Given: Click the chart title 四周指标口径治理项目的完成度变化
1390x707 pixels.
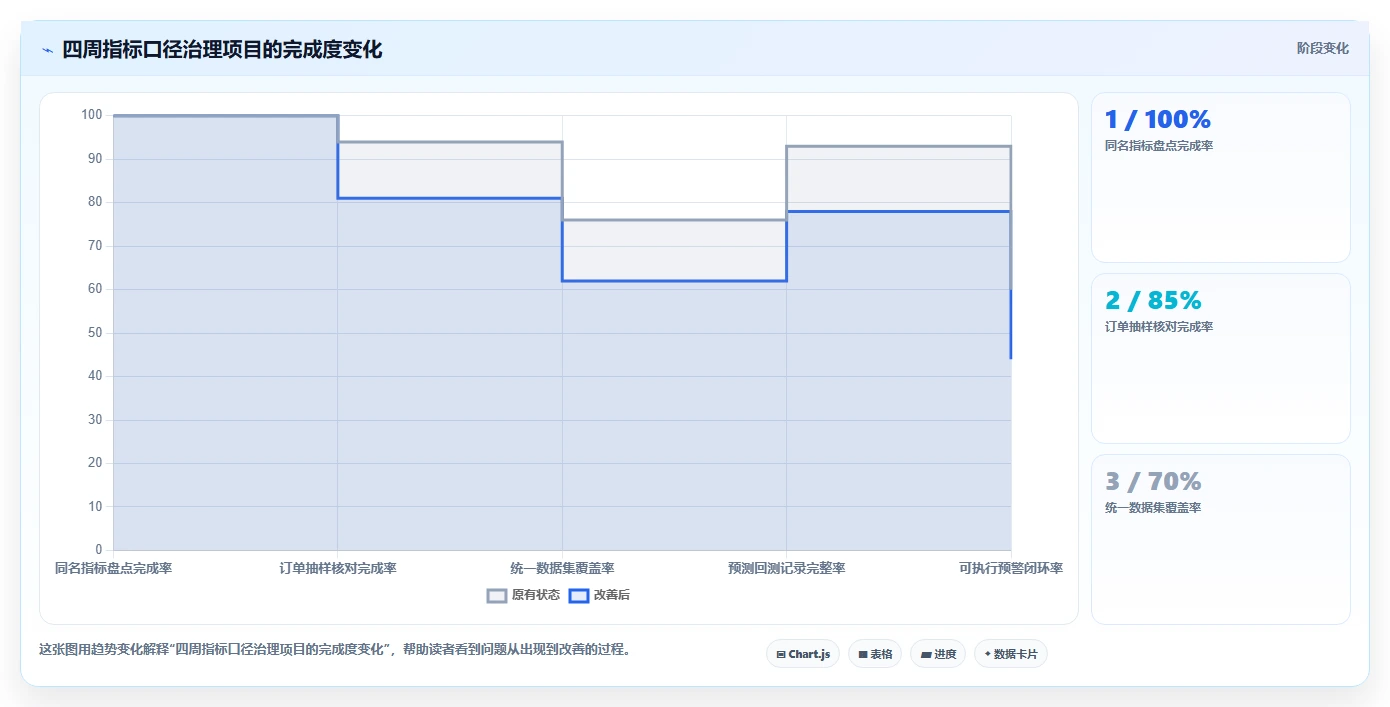Looking at the screenshot, I should (x=222, y=49).
